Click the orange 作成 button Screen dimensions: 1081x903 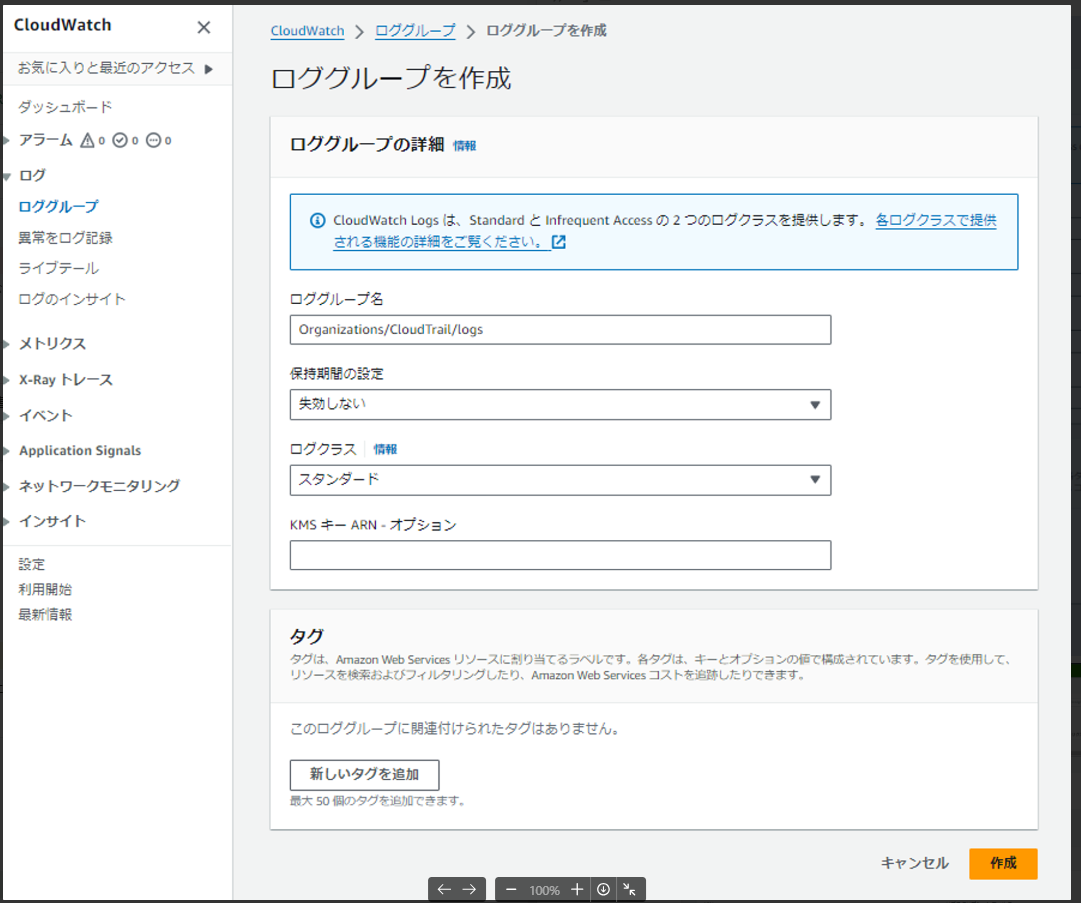coord(1003,864)
